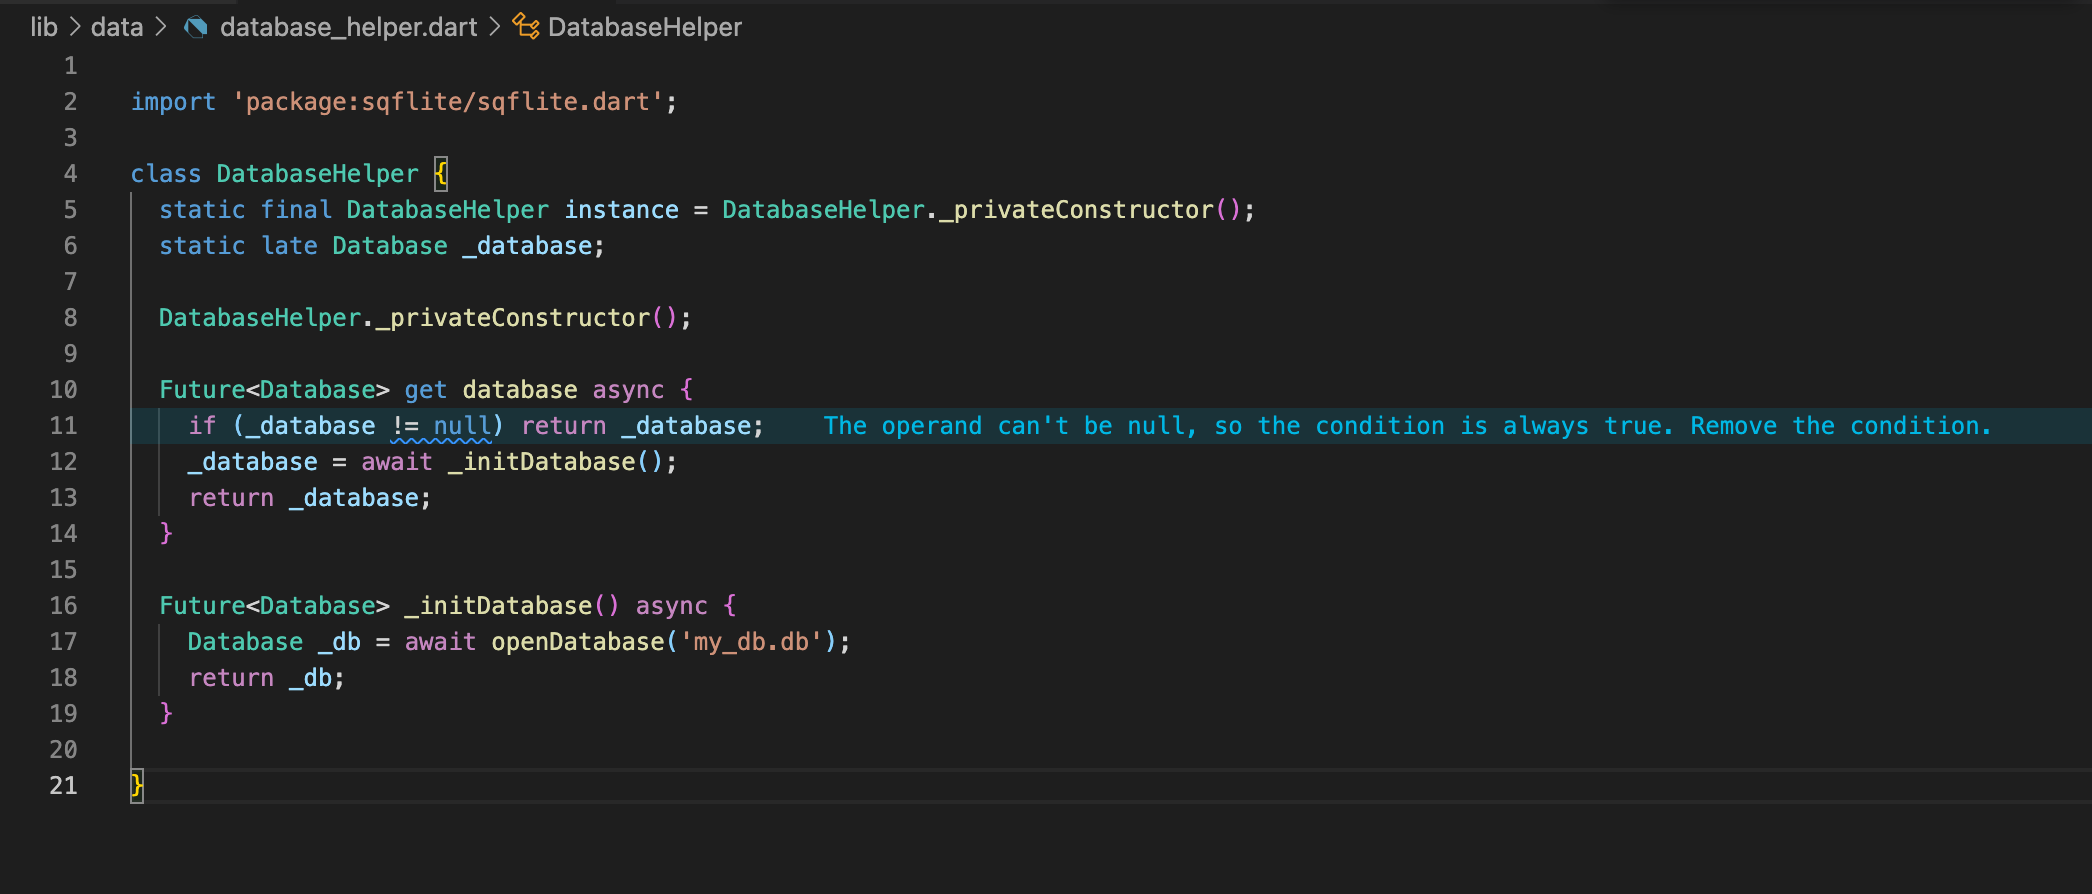This screenshot has height=894, width=2092.
Task: Click the Dart file icon in breadcrumb
Action: [x=196, y=27]
